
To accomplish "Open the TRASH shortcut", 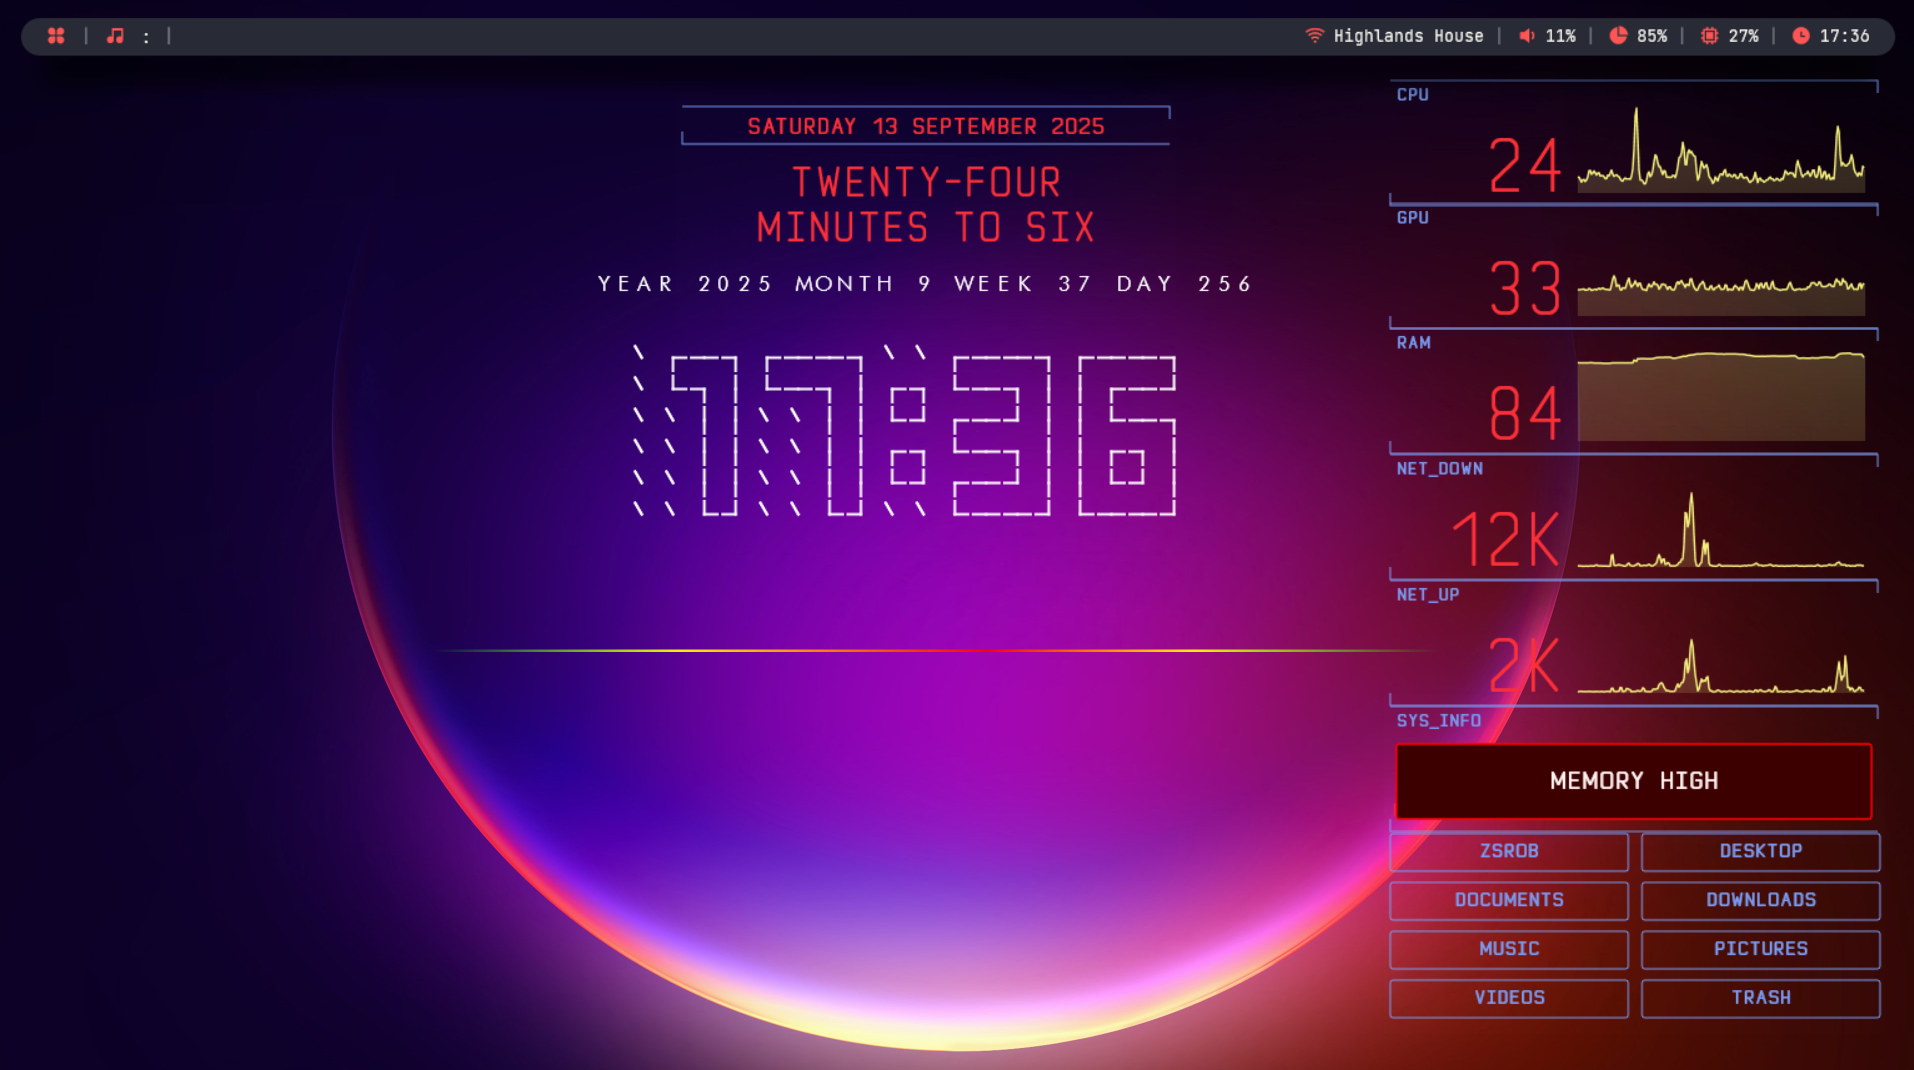I will tap(1761, 997).
